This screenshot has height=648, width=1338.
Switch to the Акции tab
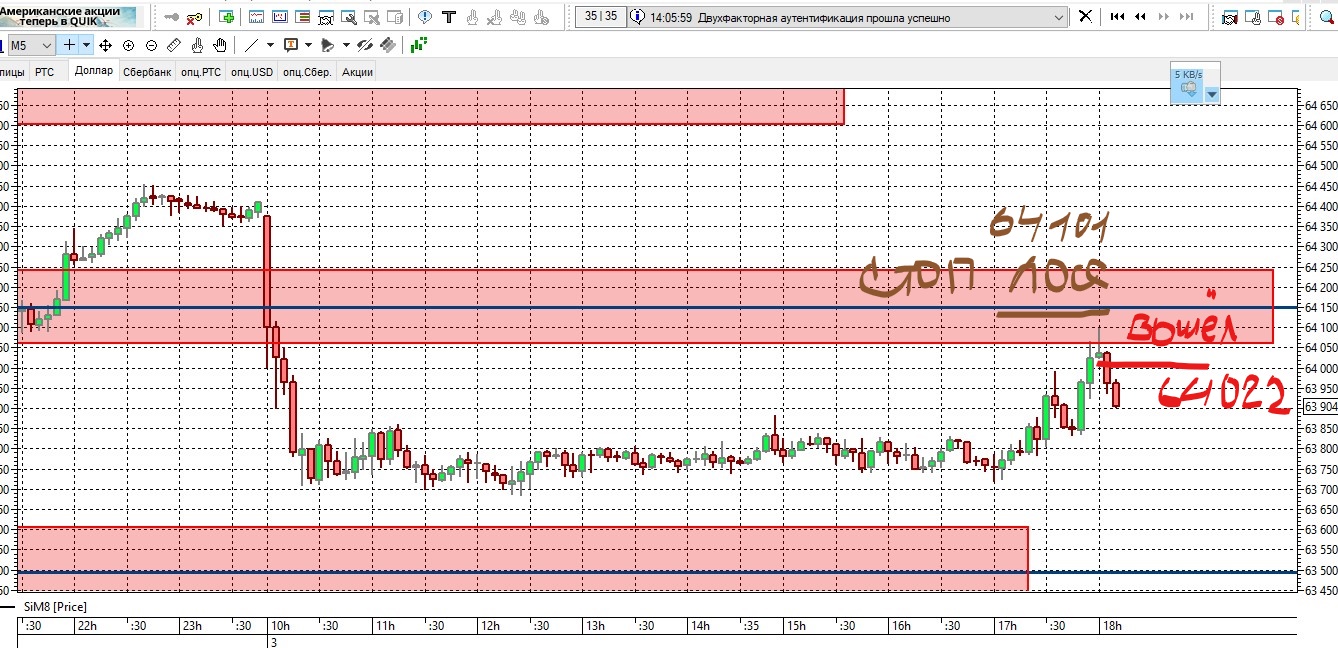357,72
